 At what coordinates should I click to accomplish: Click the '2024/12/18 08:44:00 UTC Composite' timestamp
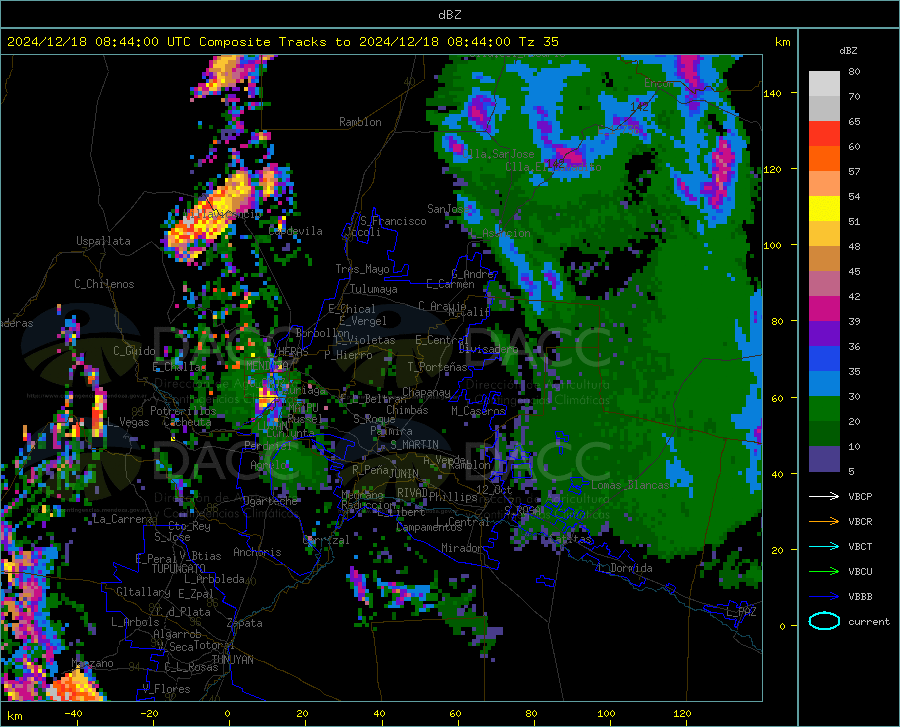139,42
